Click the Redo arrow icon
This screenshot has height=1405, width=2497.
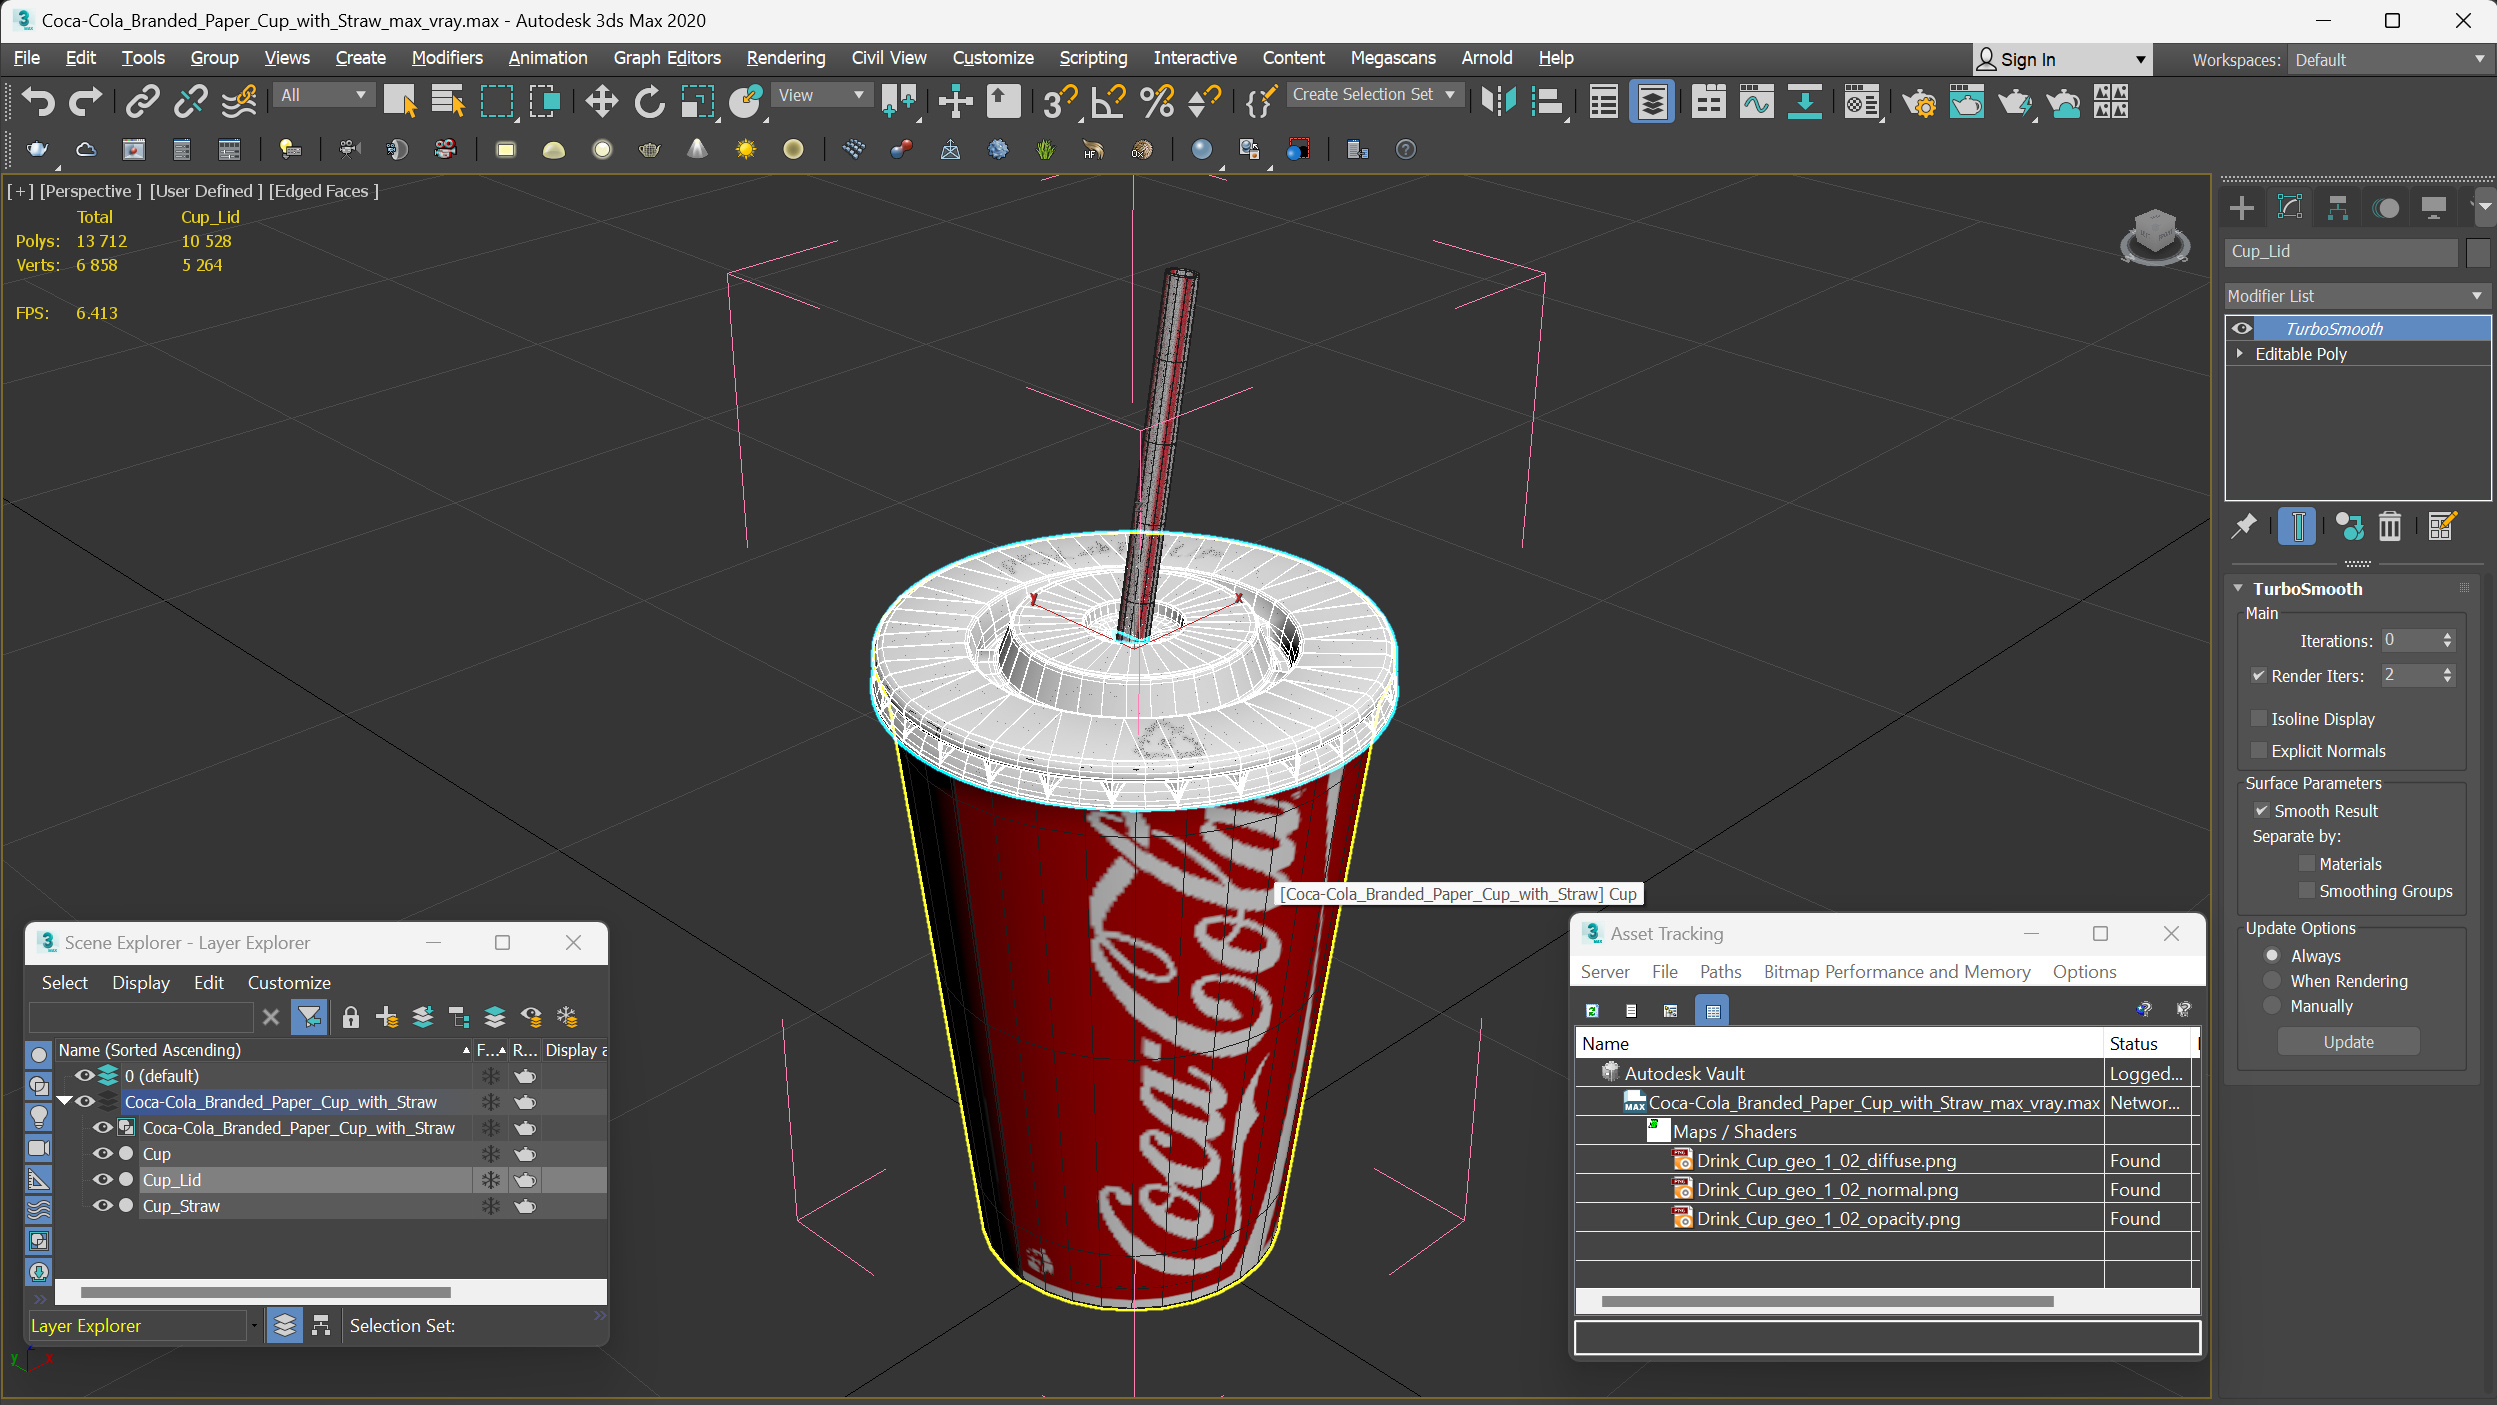(85, 101)
